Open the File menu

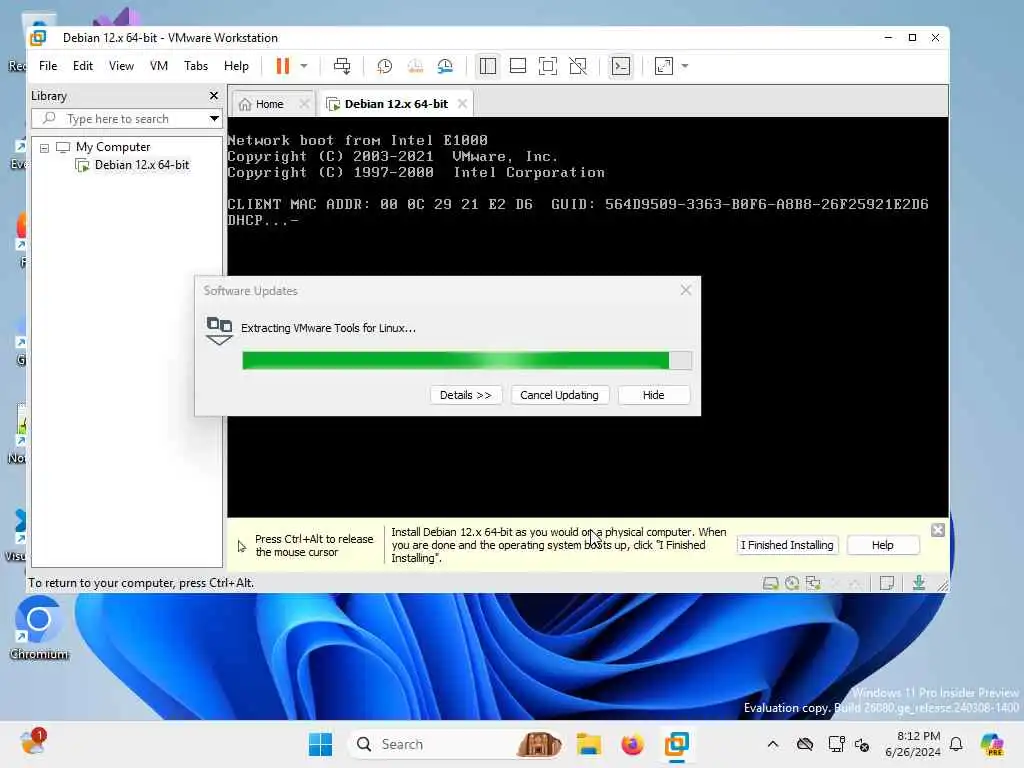tap(48, 66)
